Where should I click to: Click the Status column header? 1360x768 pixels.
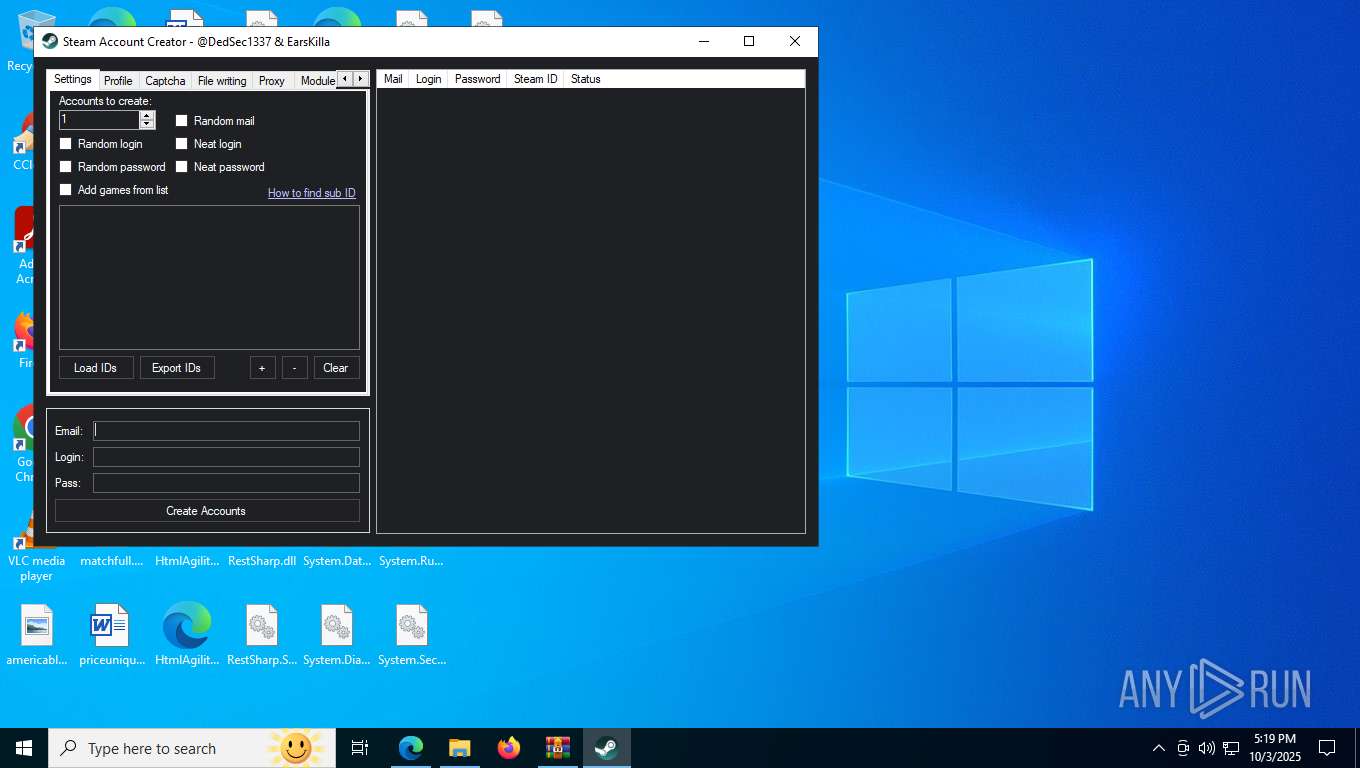point(585,79)
